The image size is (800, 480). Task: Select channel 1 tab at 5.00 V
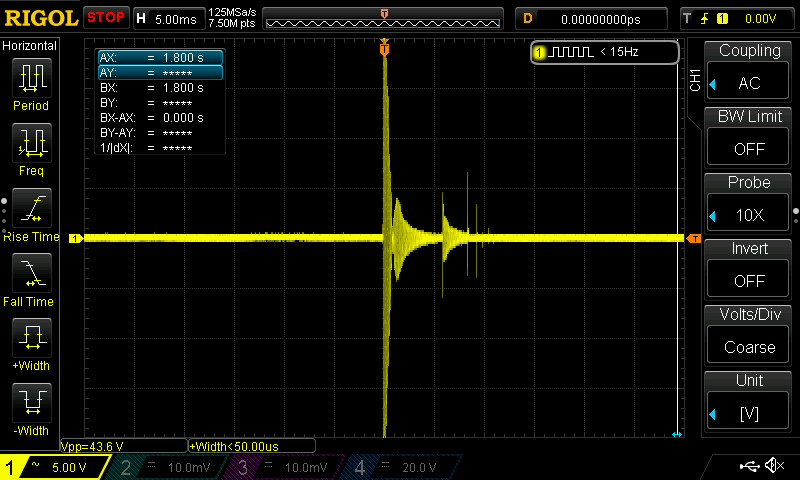pyautogui.click(x=54, y=467)
